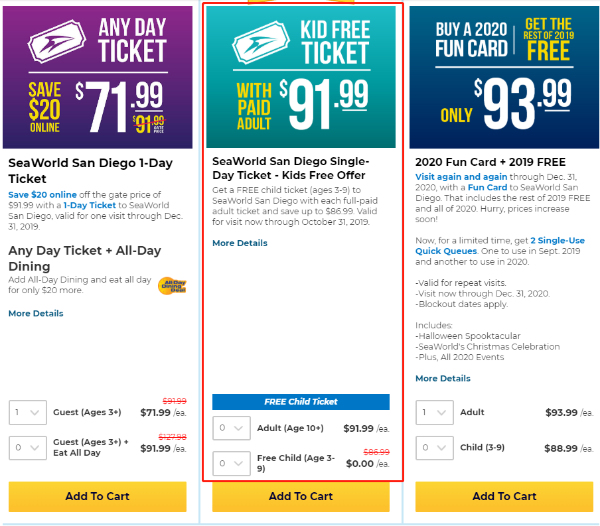Add the Any Day Ticket to cart
Screen dimensions: 600x526
98,497
